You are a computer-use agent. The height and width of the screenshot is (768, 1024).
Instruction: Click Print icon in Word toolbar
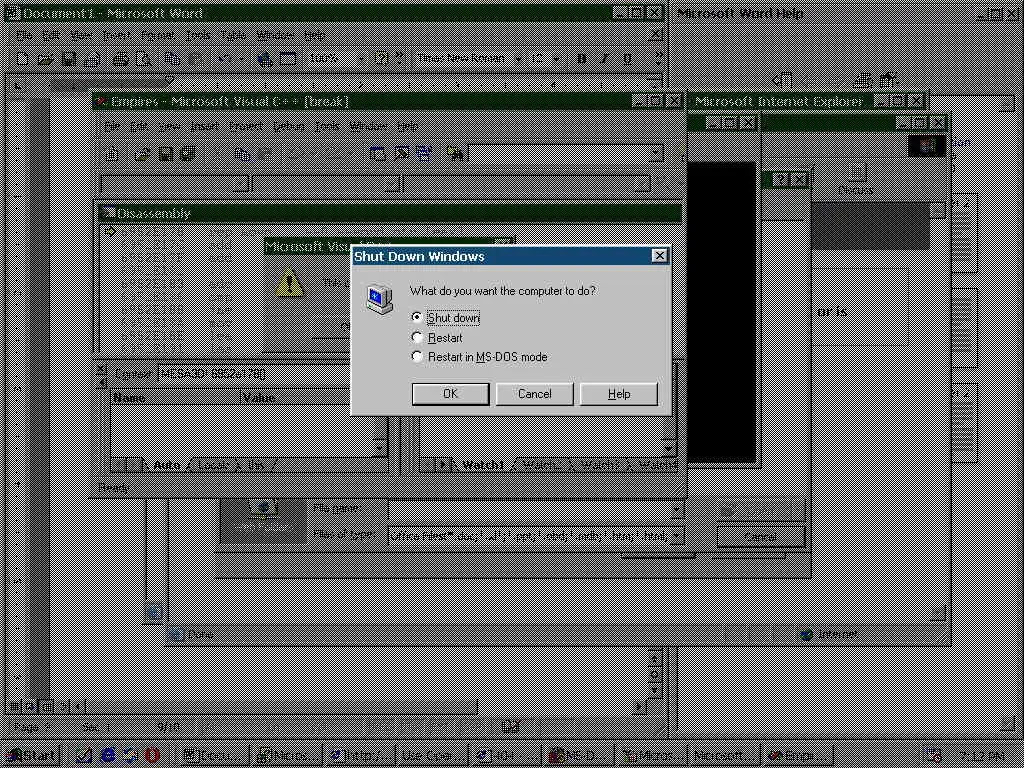pyautogui.click(x=120, y=59)
